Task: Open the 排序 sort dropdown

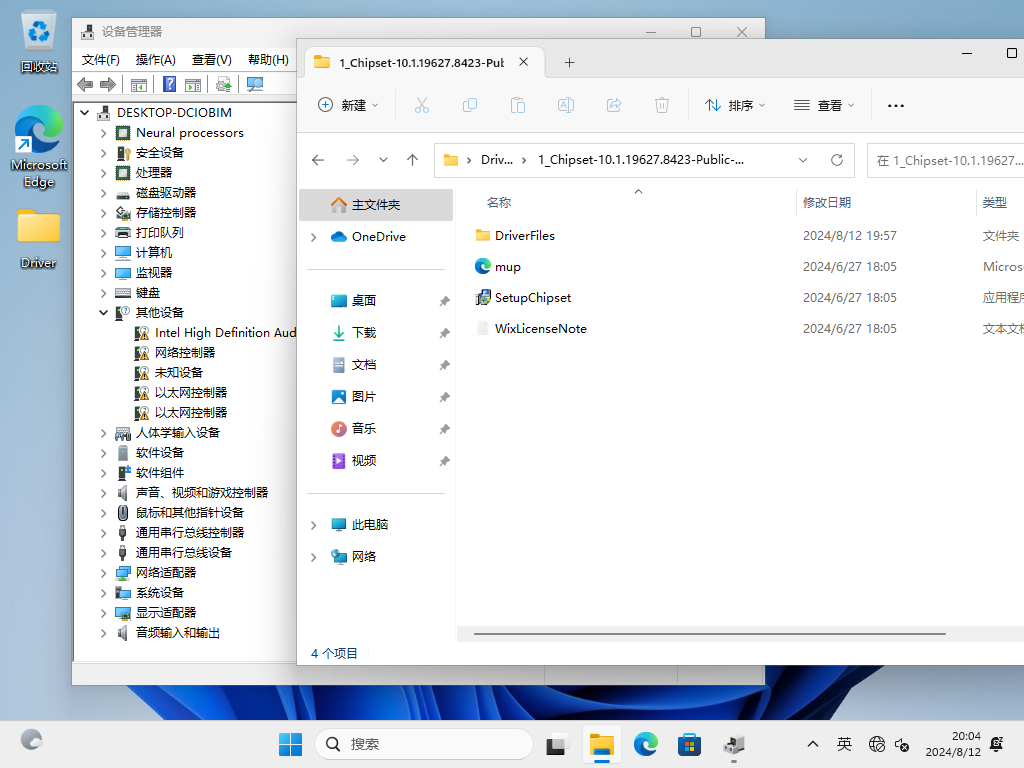Action: [735, 105]
